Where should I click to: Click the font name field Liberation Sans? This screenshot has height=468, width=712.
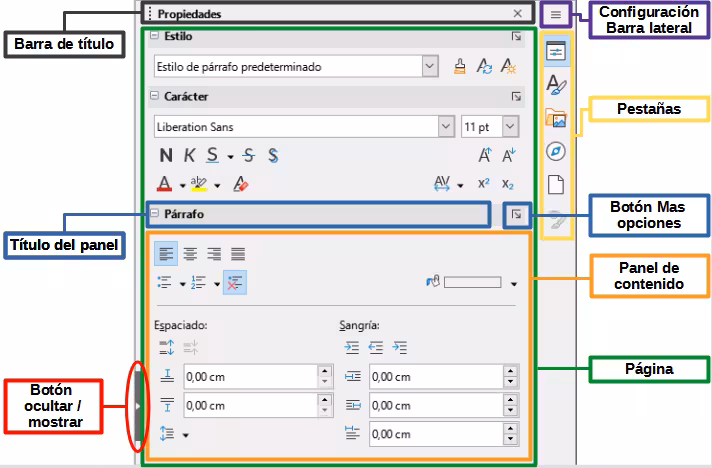click(297, 127)
